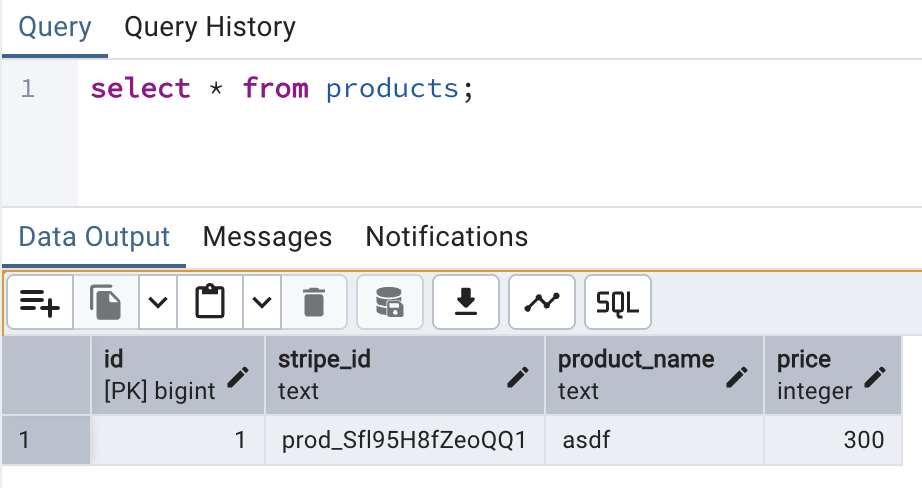The height and width of the screenshot is (488, 922).
Task: Download results as file icon
Action: [x=465, y=302]
